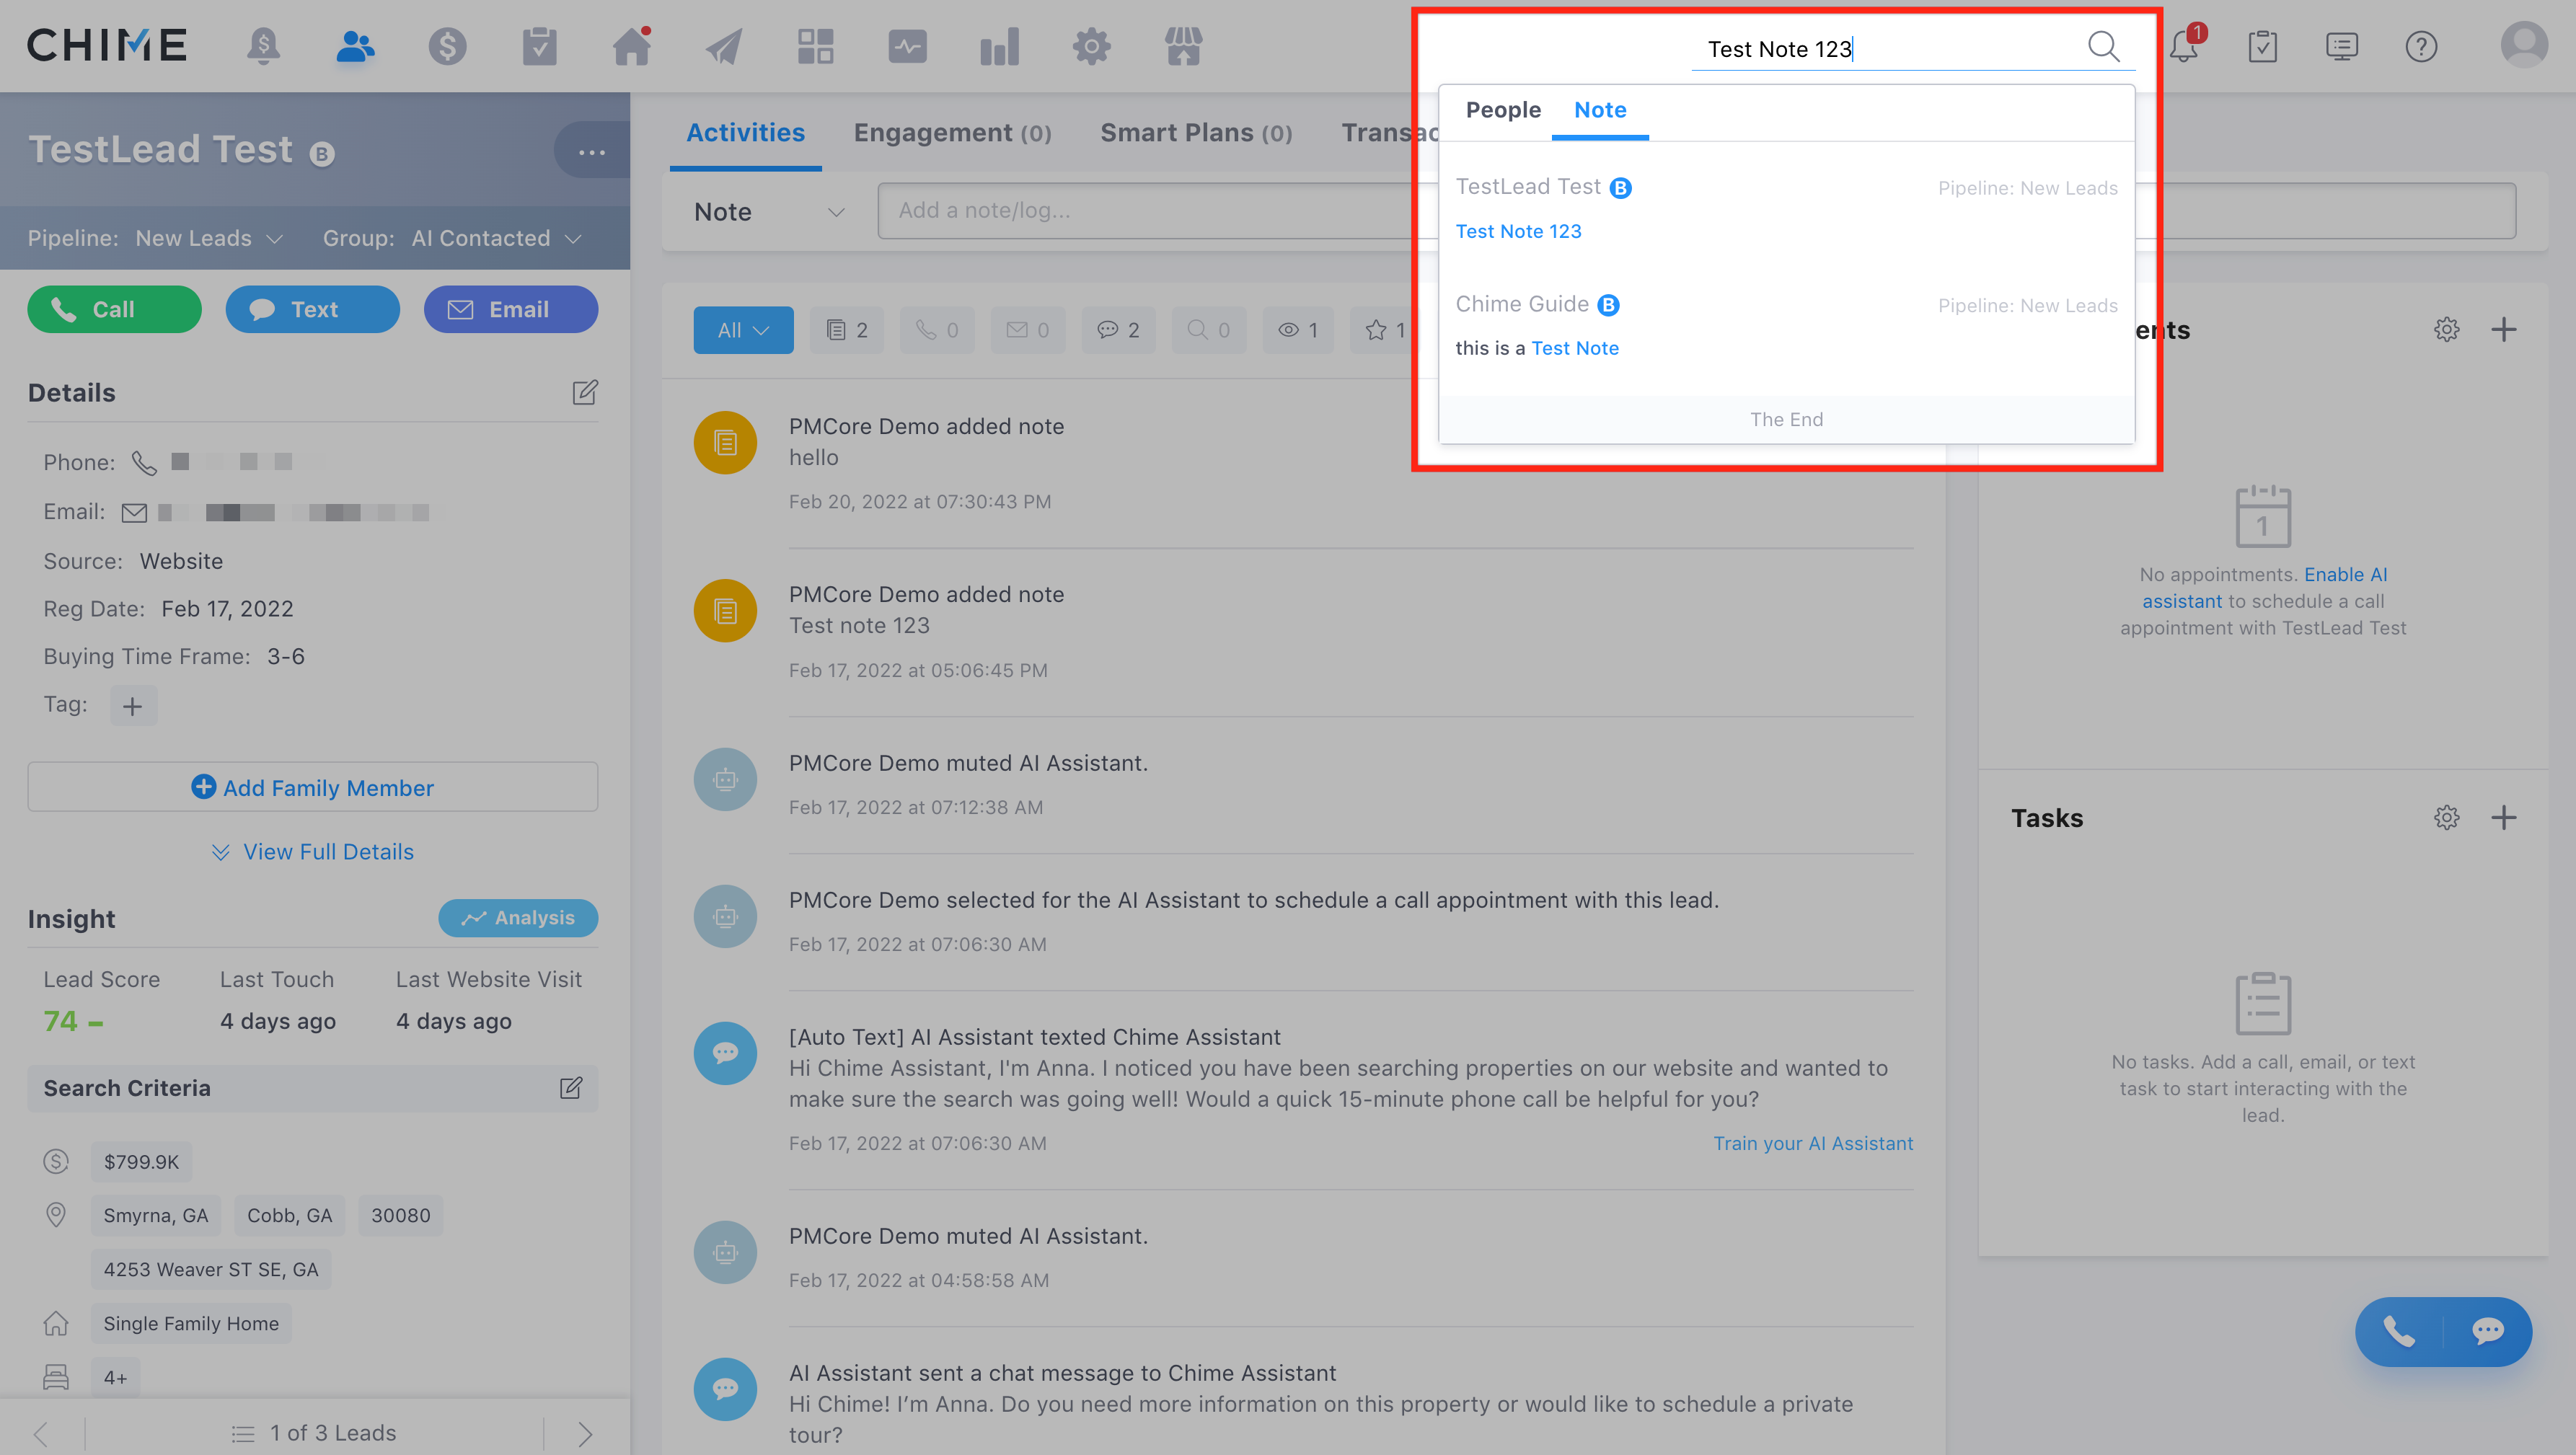Click the Email button

click(511, 309)
